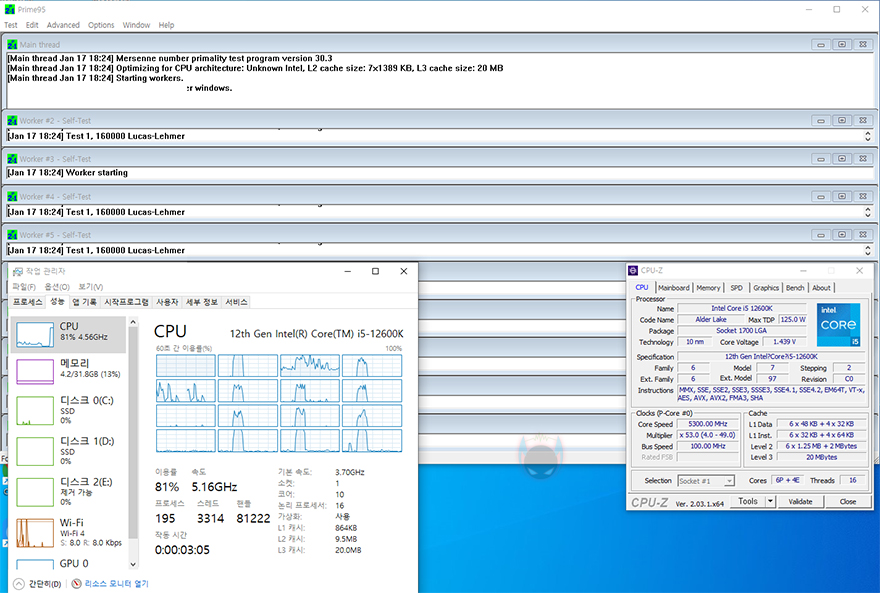
Task: Open the Advanced menu in Prime95
Action: click(63, 25)
